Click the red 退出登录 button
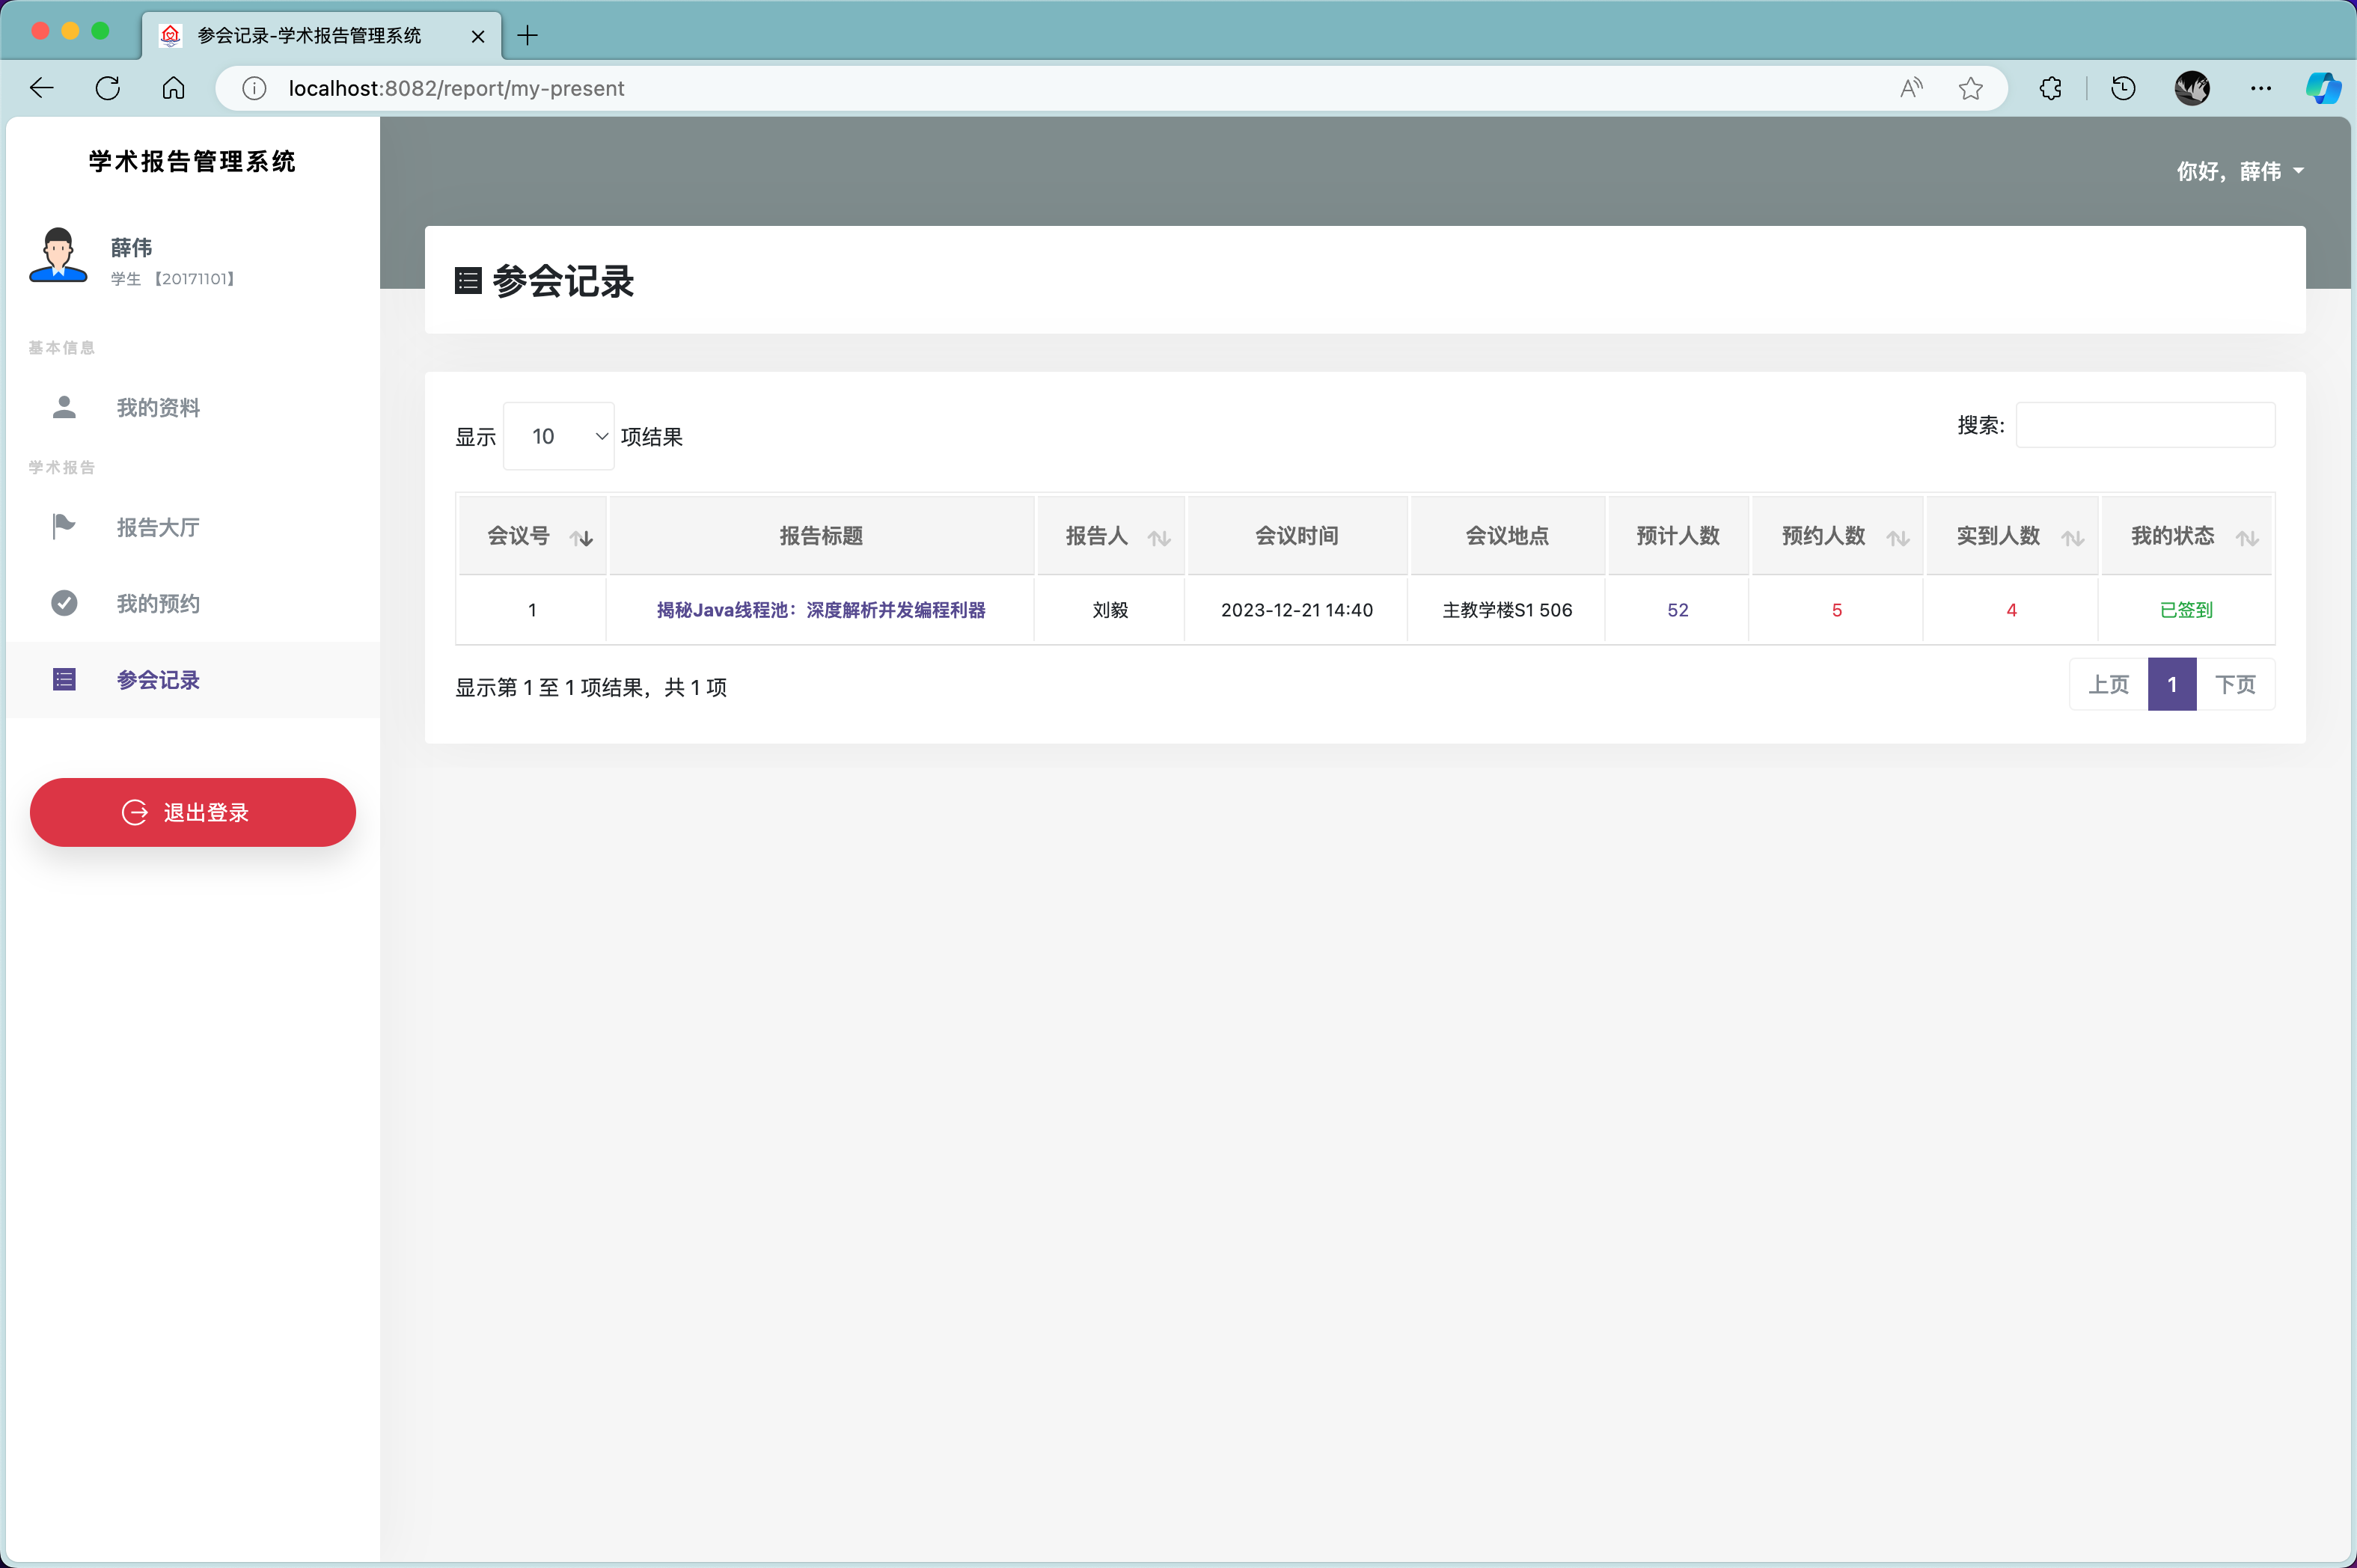The height and width of the screenshot is (1568, 2357). (x=192, y=812)
